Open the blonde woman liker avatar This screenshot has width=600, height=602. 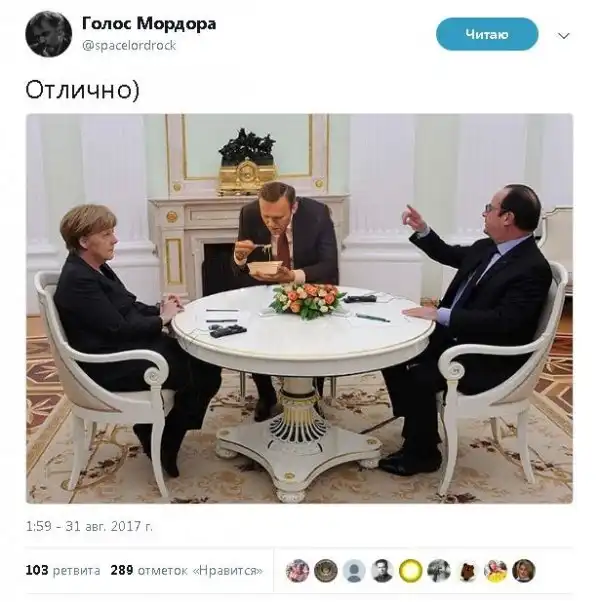pos(524,571)
